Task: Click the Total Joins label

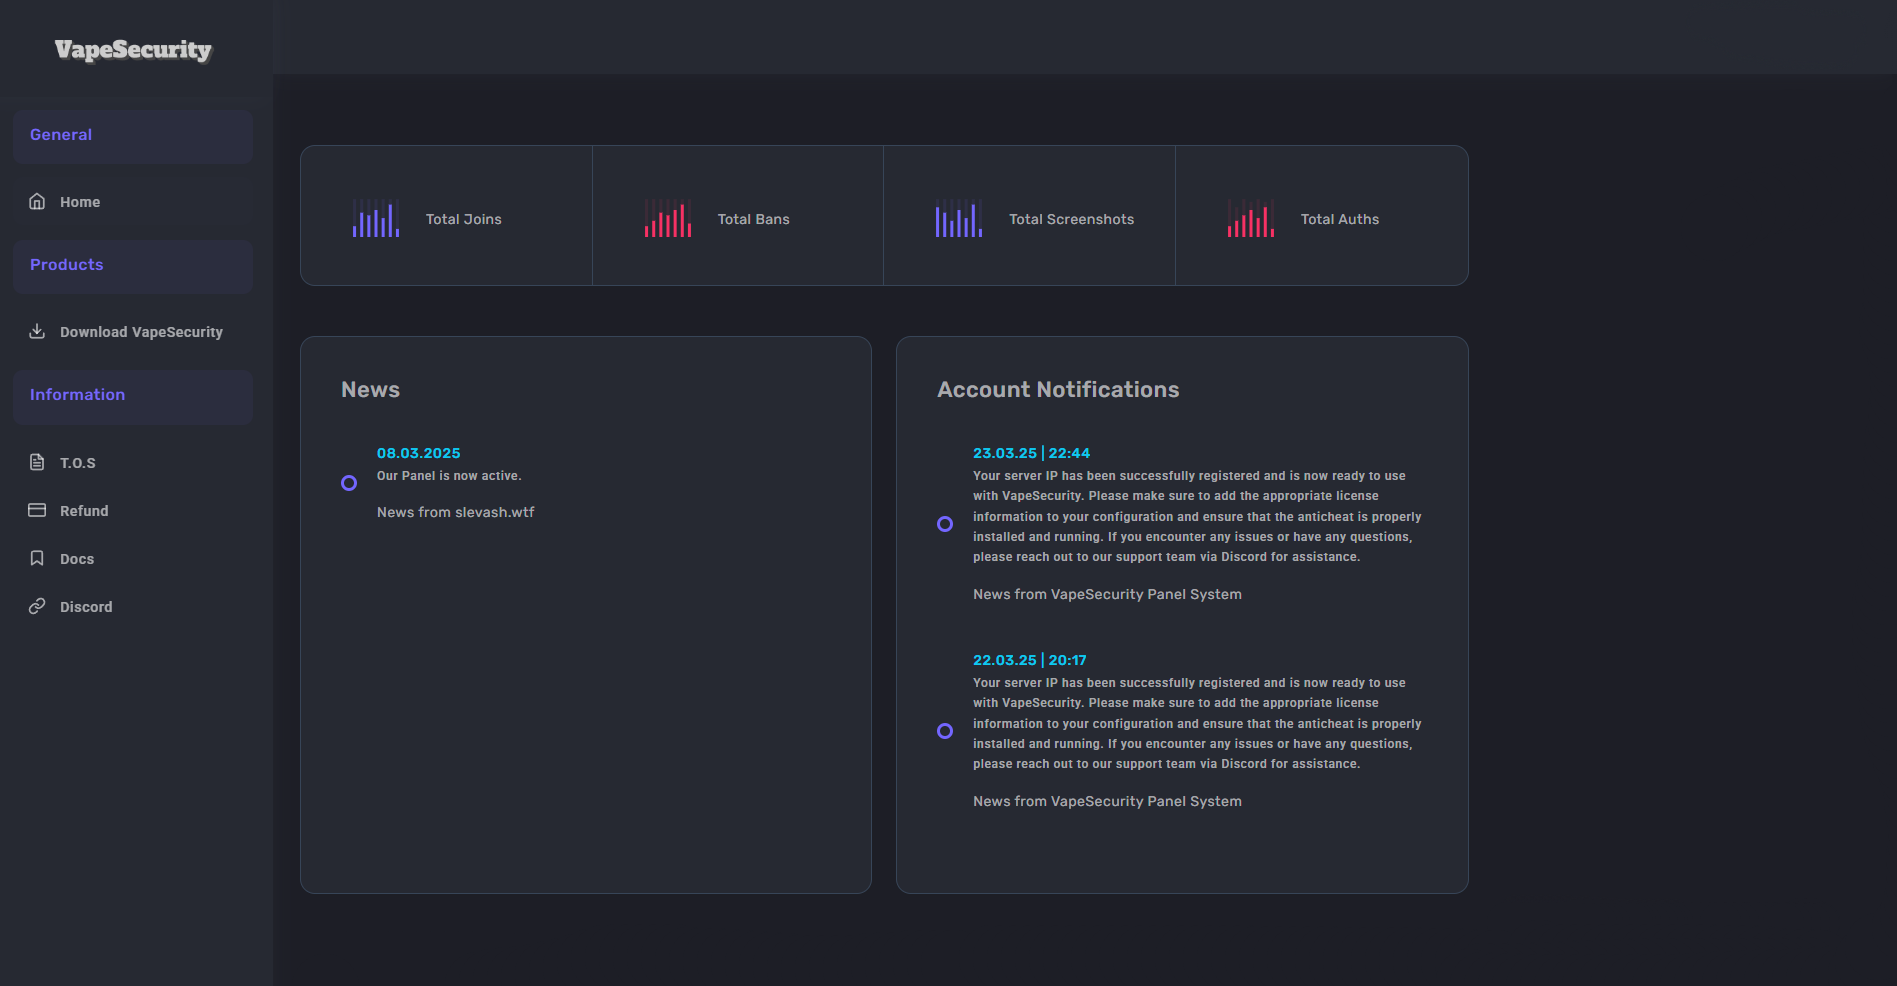Action: 464,219
